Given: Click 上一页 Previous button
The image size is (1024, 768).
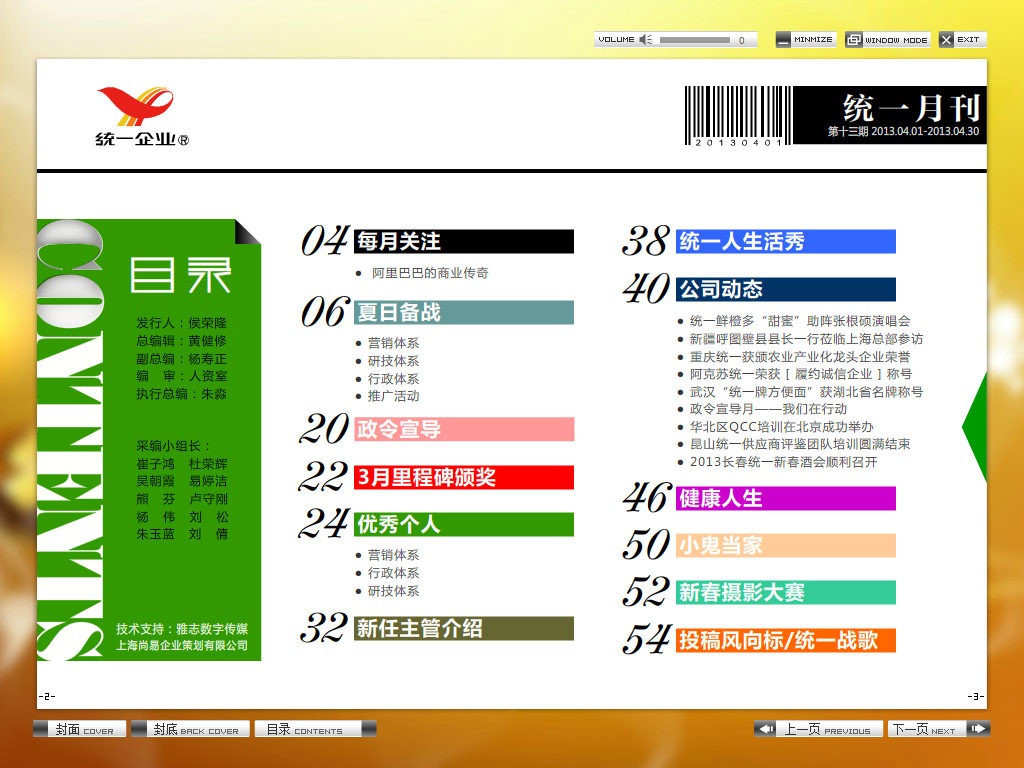Looking at the screenshot, I should click(818, 729).
